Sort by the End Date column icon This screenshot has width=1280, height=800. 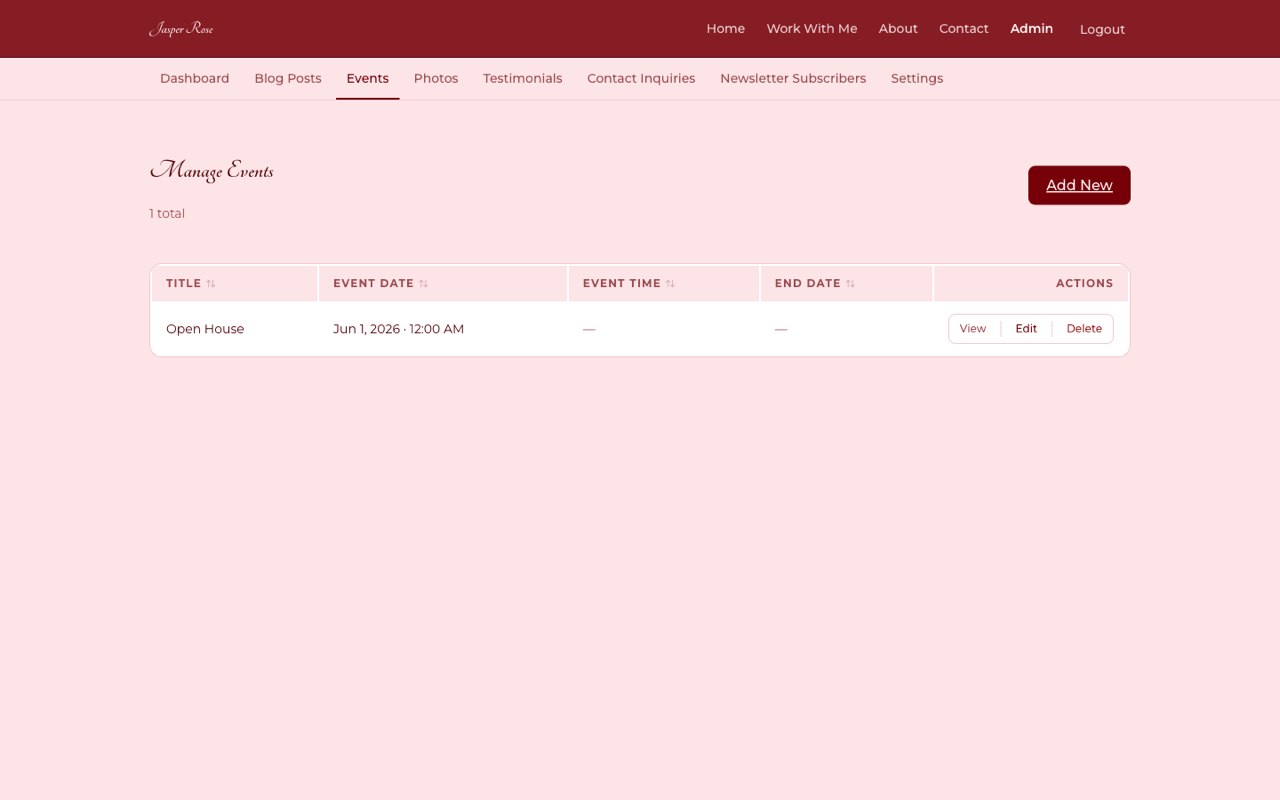click(850, 284)
